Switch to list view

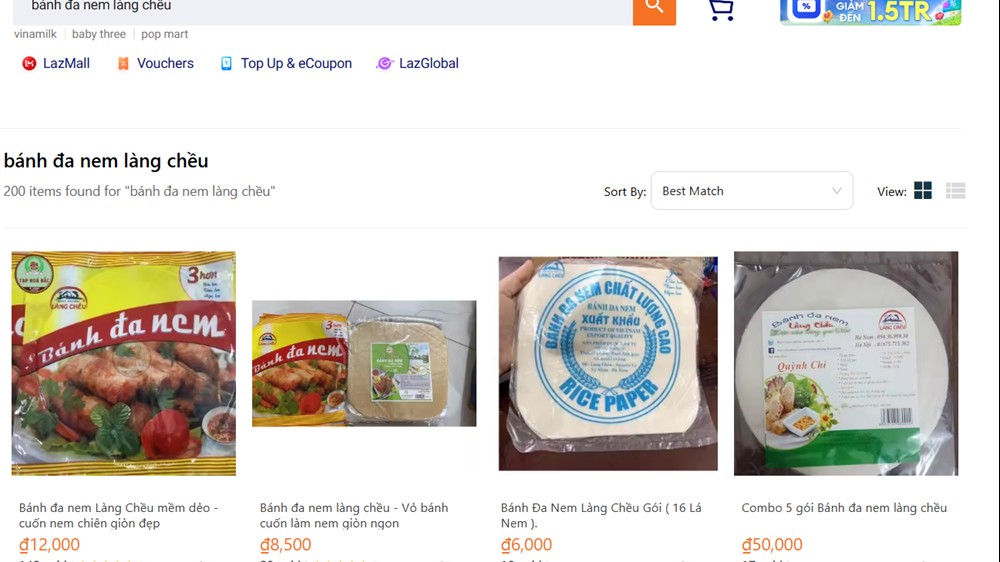pos(955,191)
